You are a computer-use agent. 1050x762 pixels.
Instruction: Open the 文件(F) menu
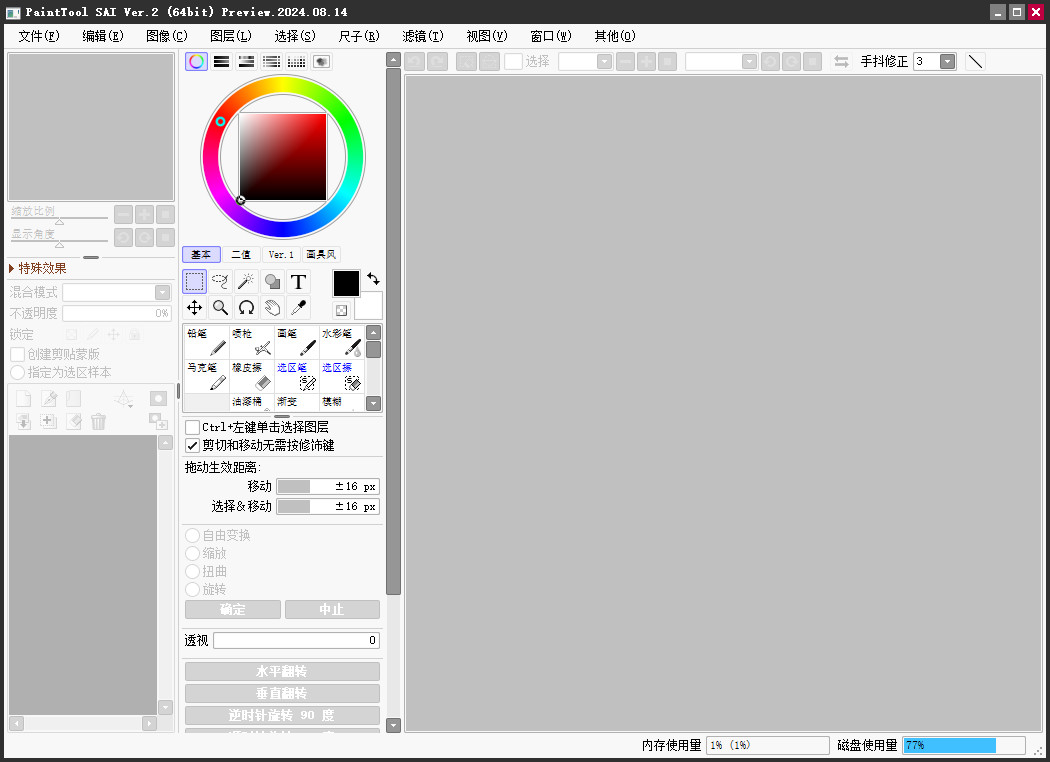pyautogui.click(x=39, y=36)
